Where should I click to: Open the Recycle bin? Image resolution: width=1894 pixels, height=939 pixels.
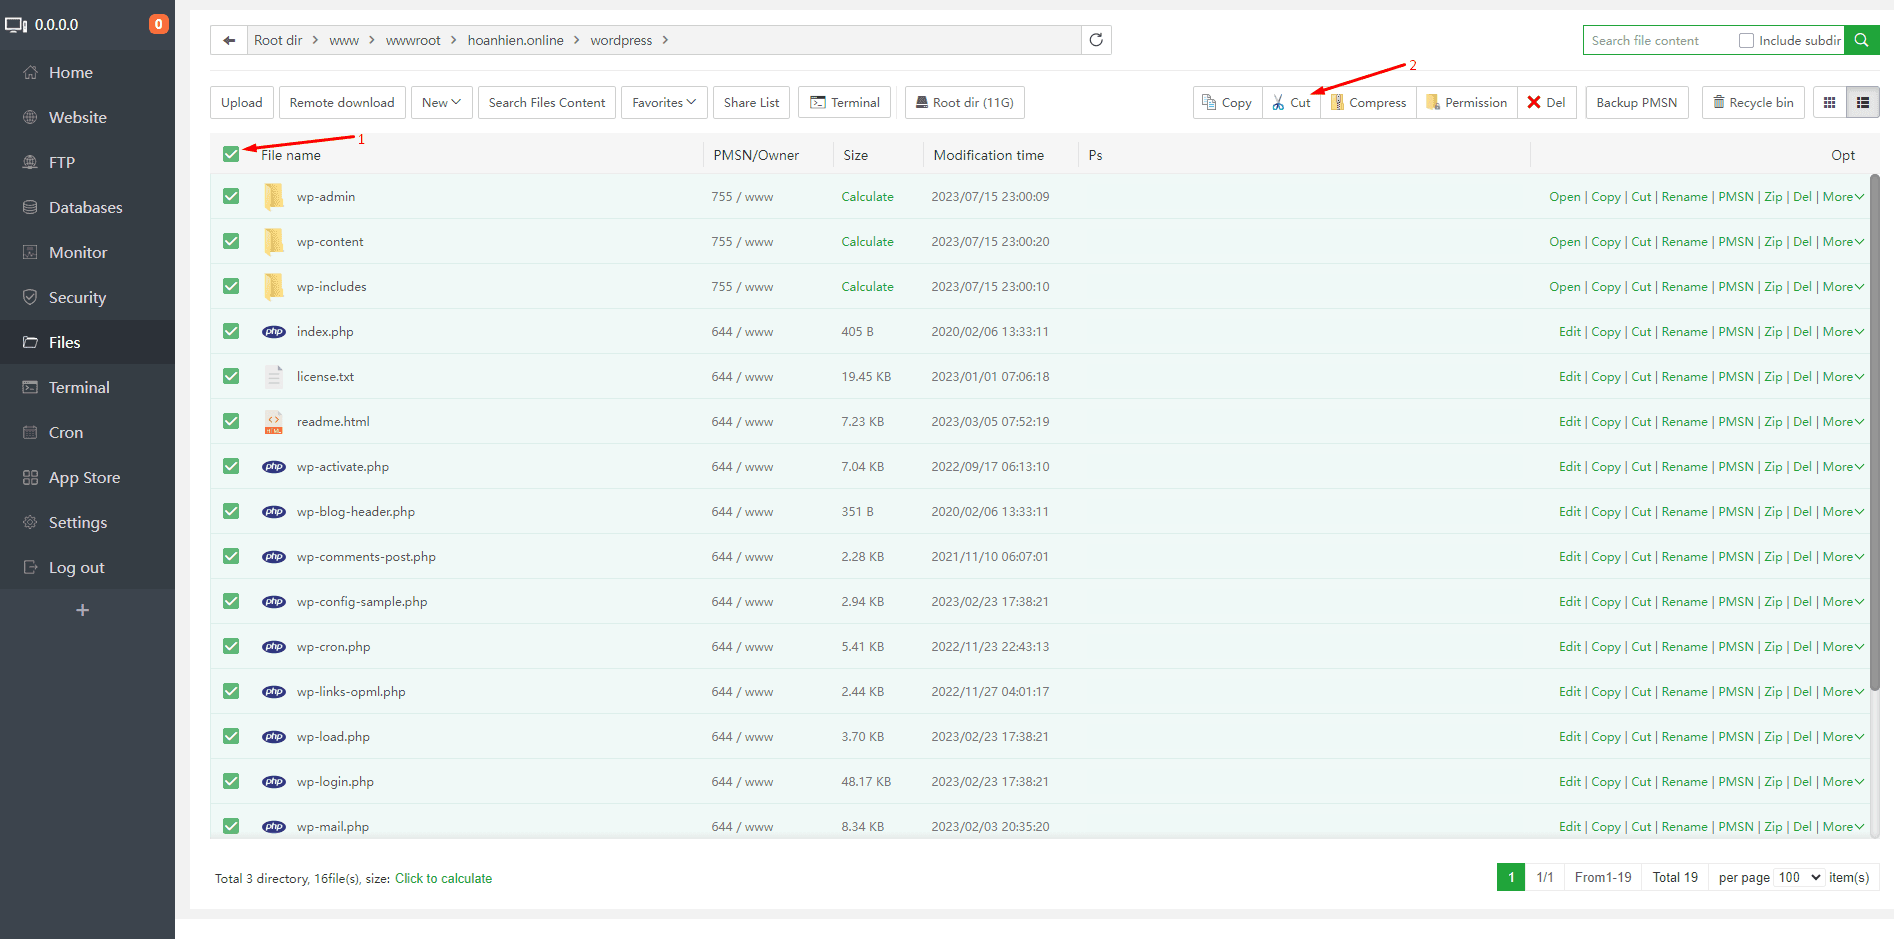[1753, 102]
